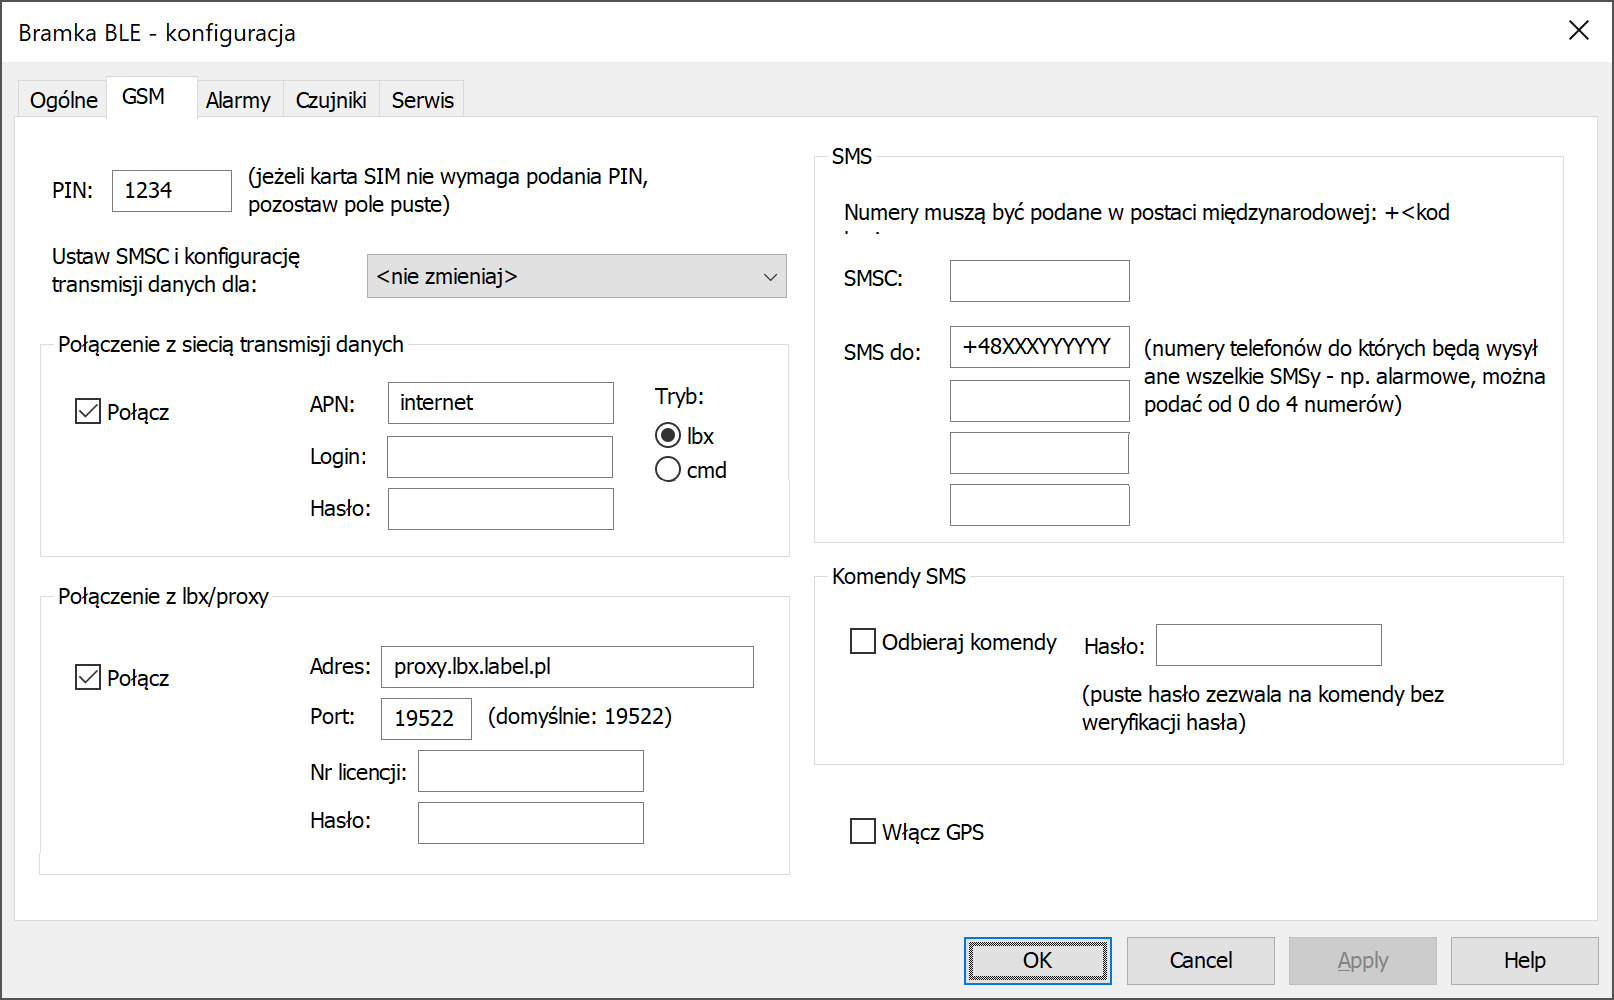Click the proxy Adres input field

click(567, 666)
